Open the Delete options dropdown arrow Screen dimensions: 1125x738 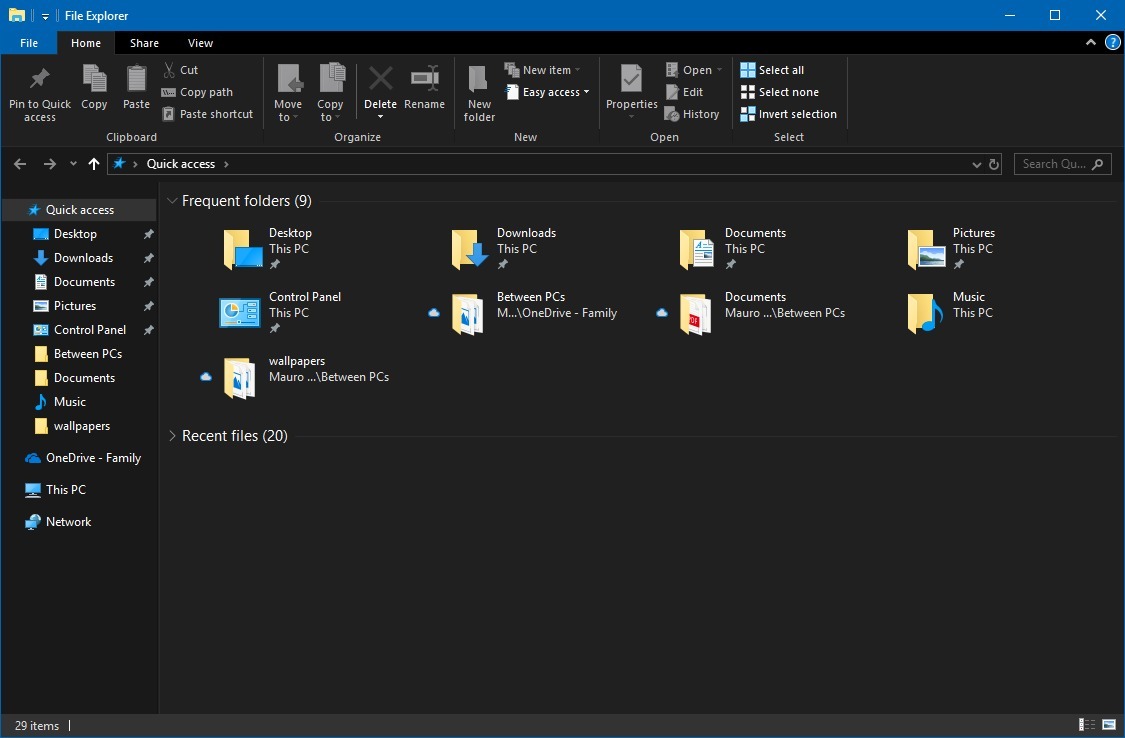[380, 117]
